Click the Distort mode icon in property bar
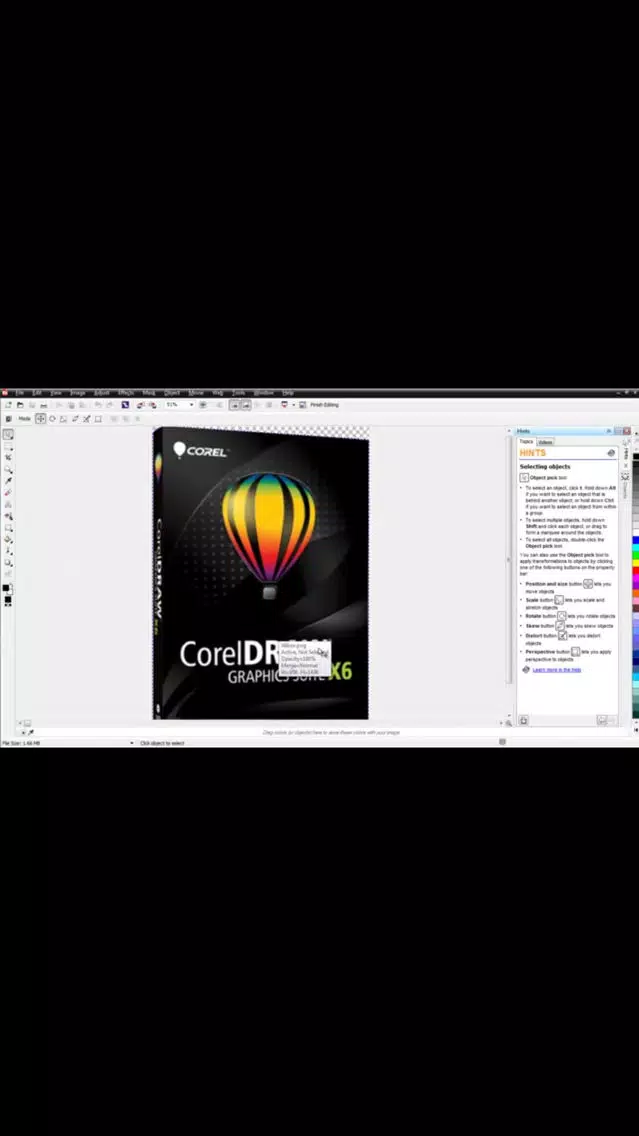 [x=86, y=419]
